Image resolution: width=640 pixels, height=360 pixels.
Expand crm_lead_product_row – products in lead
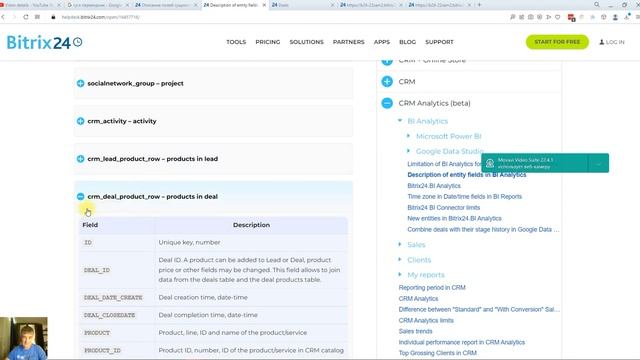pos(80,159)
